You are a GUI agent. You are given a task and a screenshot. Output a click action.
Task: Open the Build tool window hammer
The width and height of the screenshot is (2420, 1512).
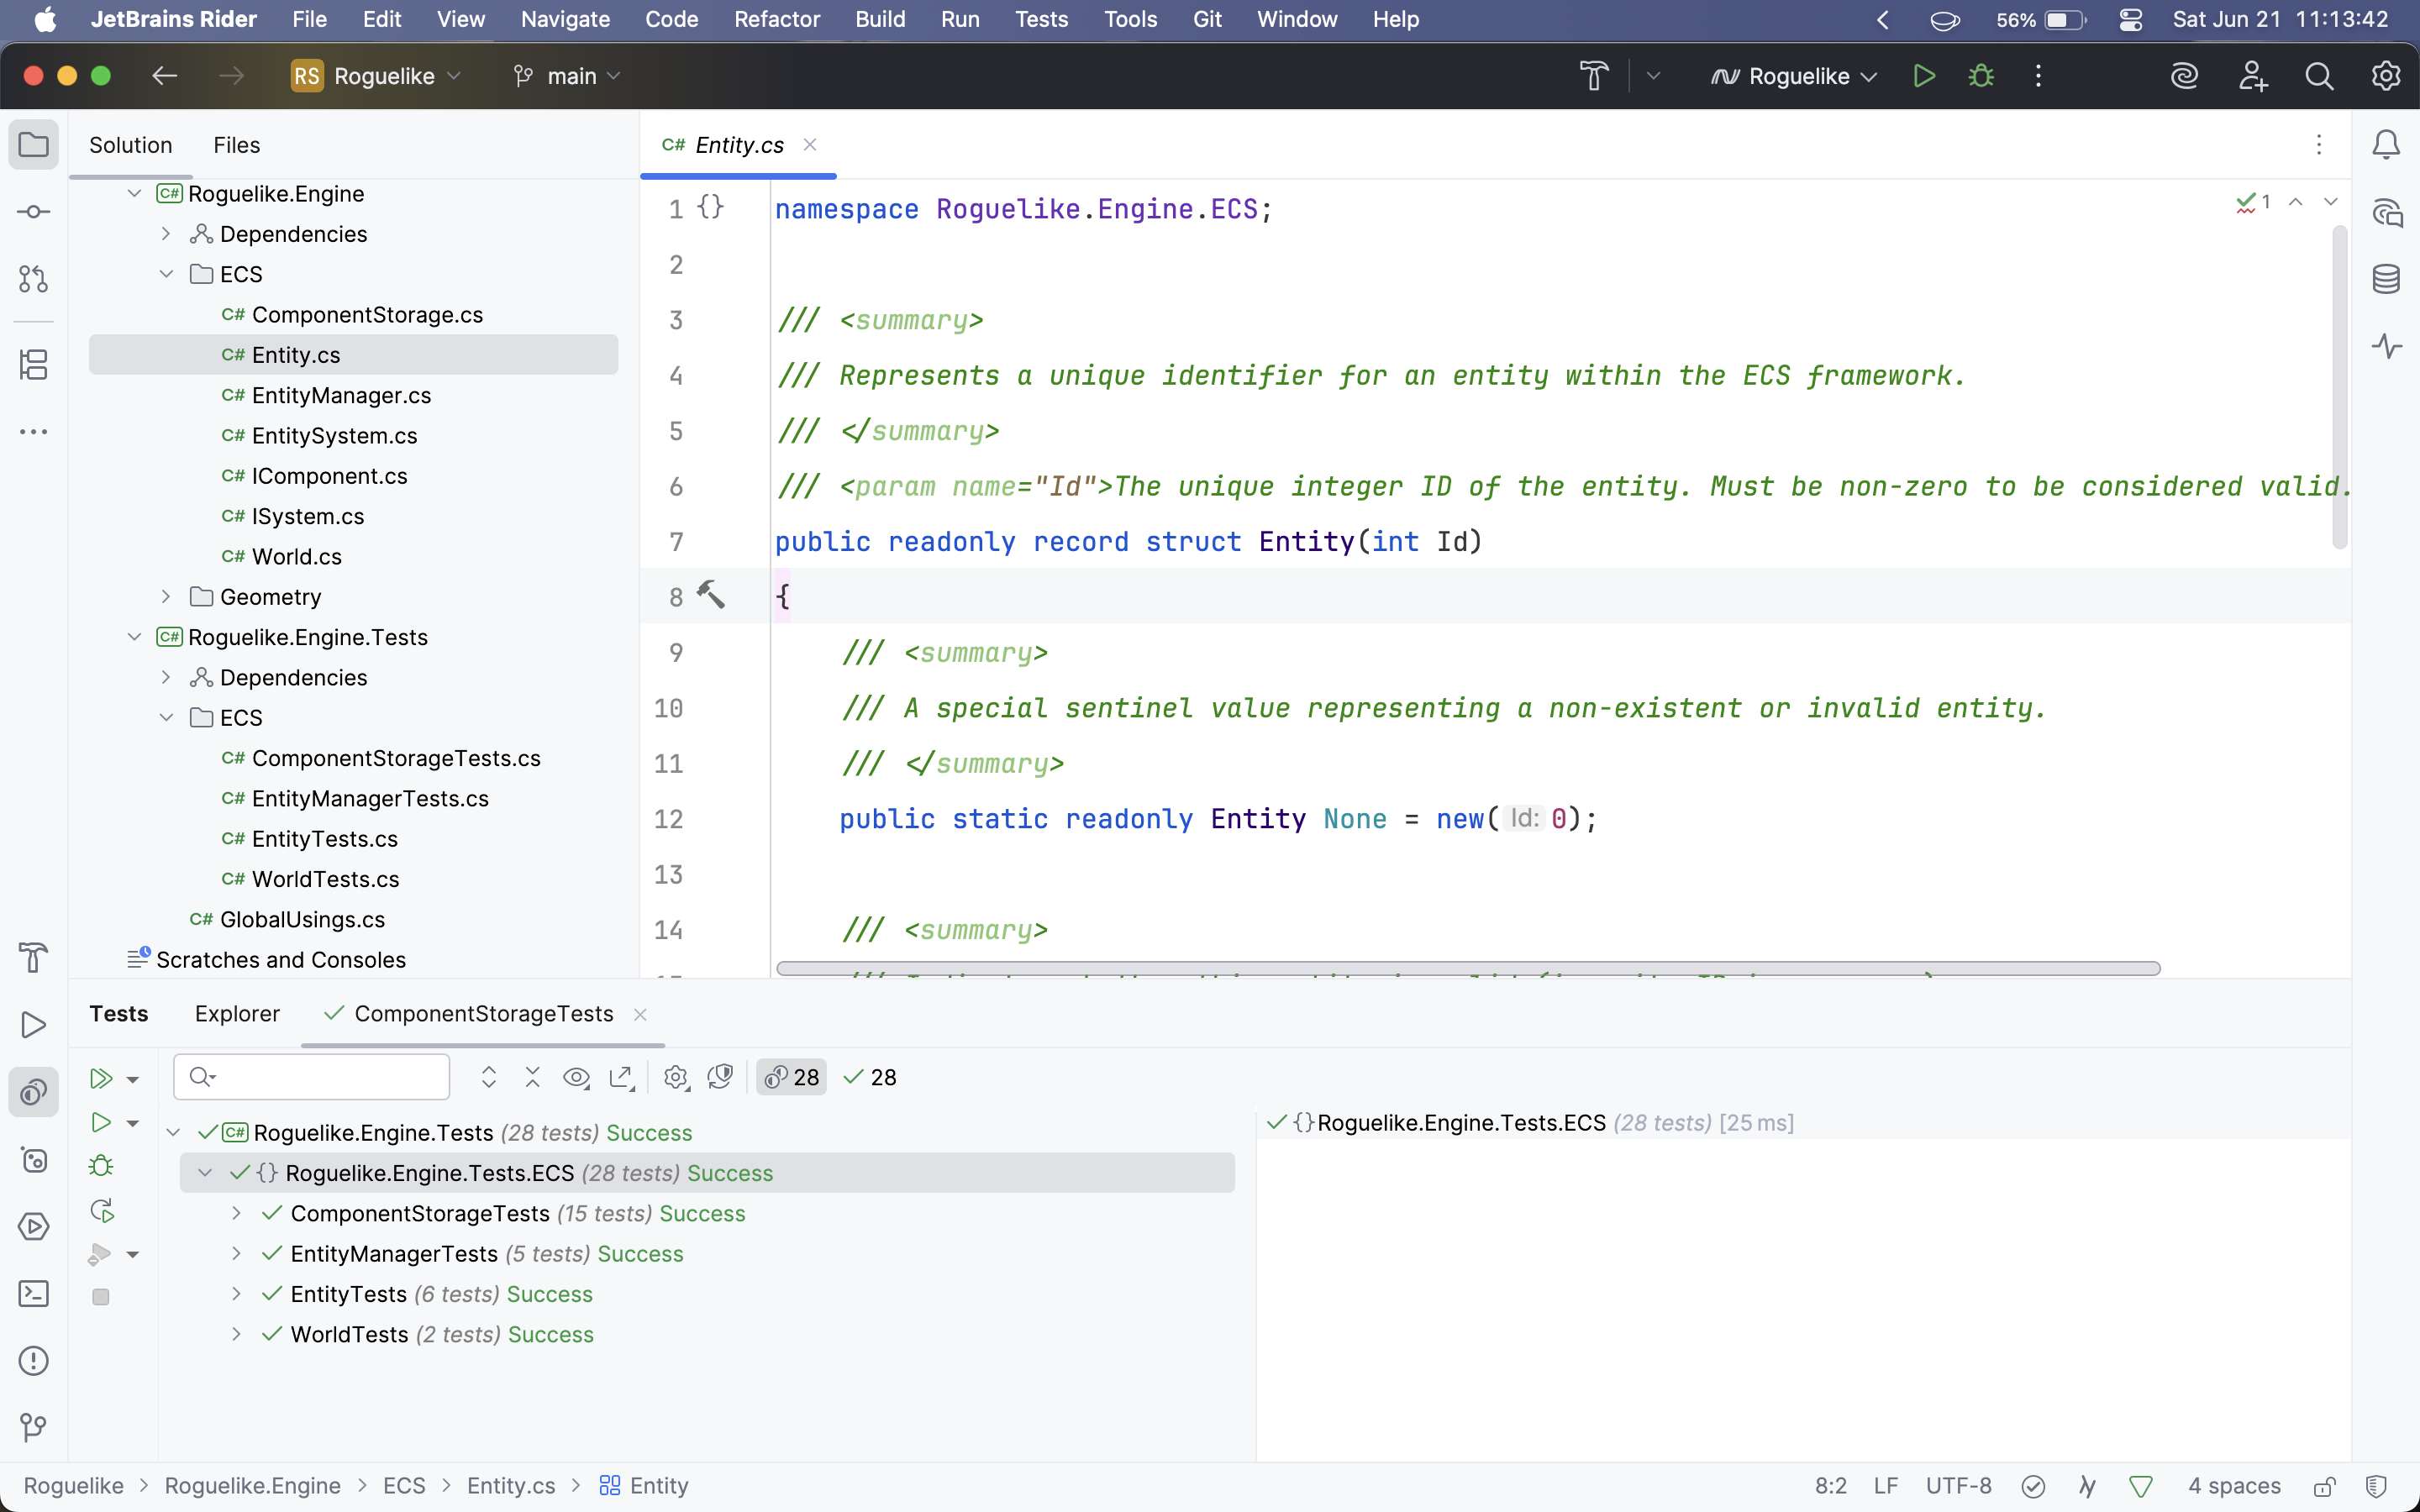point(33,957)
